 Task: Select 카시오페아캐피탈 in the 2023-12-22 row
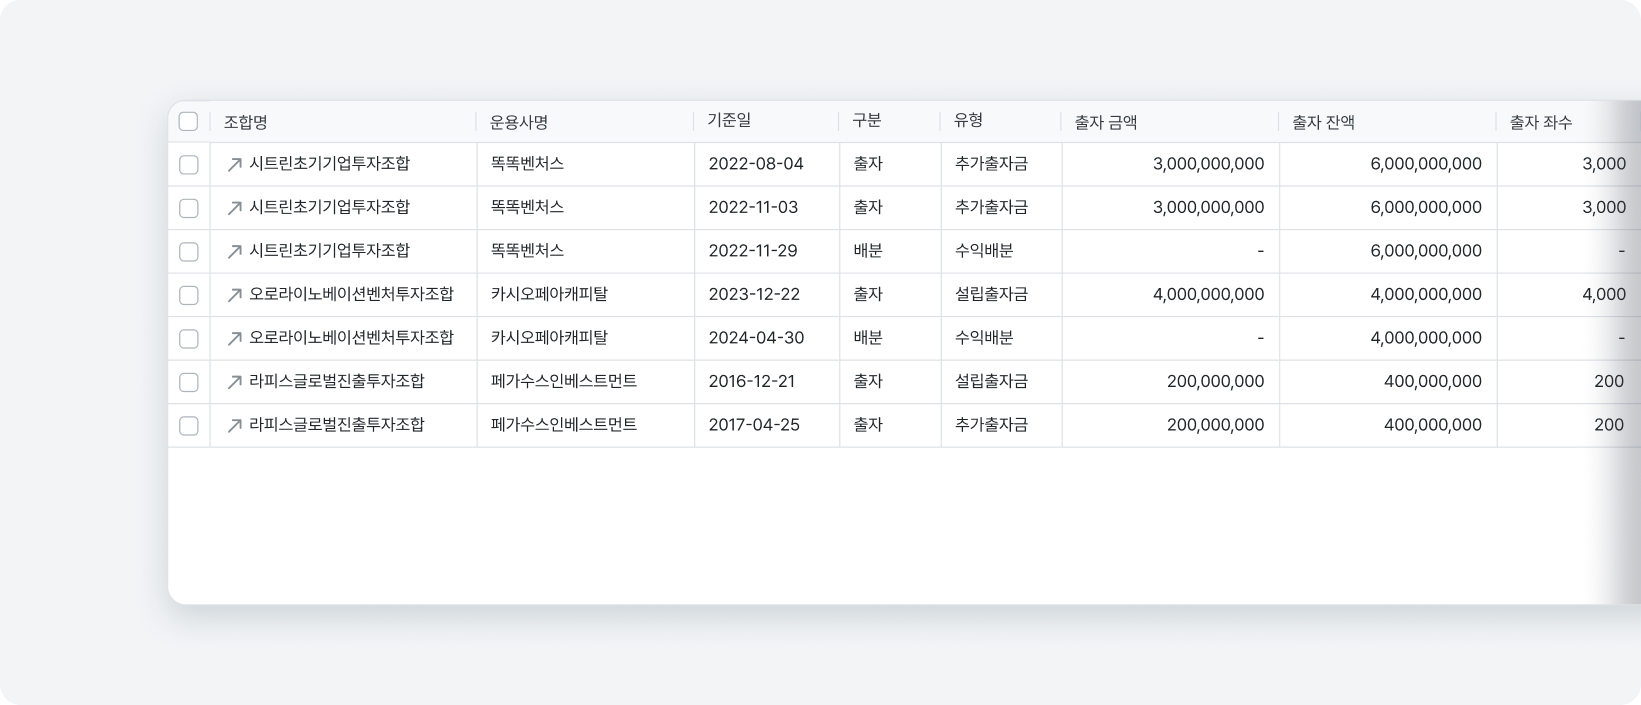point(549,294)
